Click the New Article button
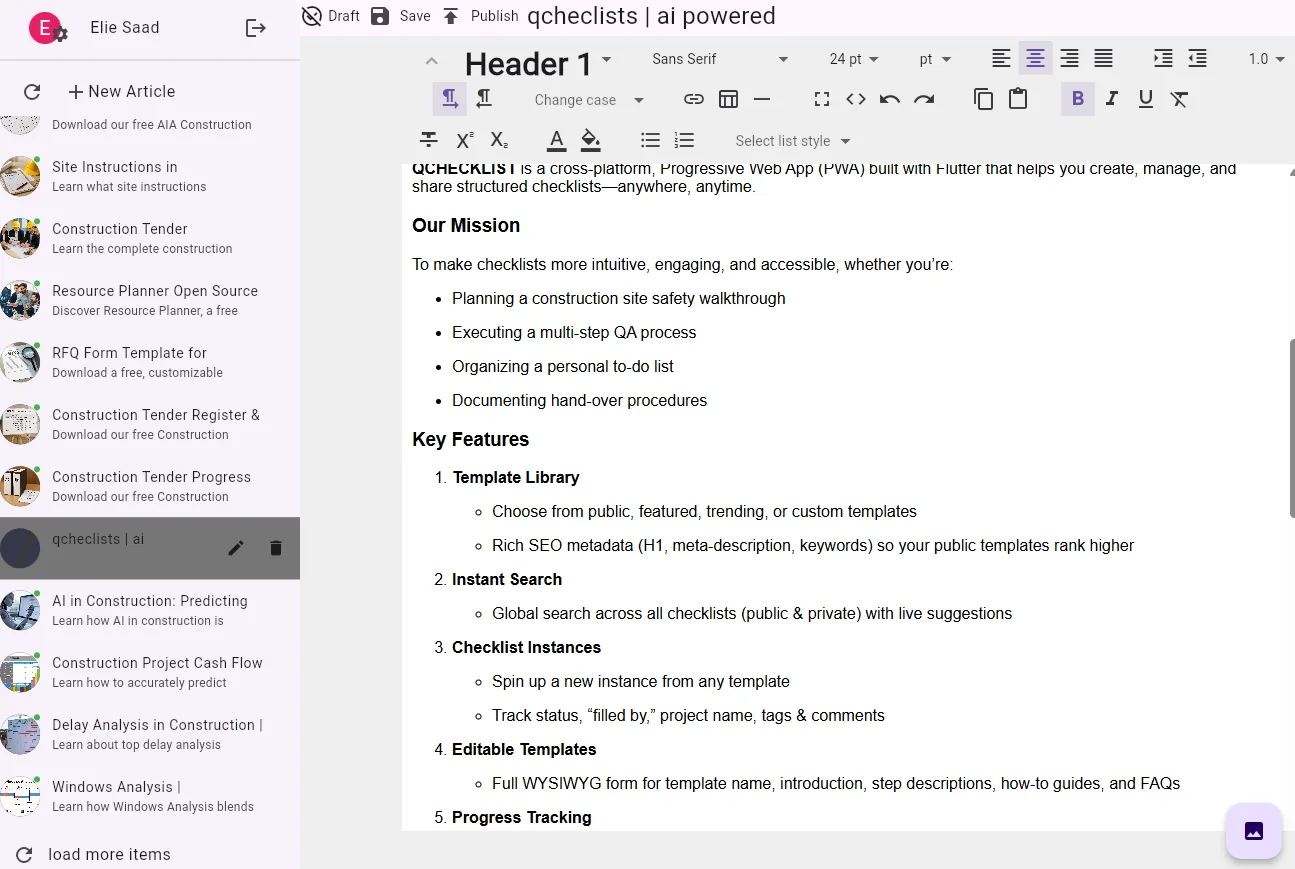The height and width of the screenshot is (869, 1295). pos(121,91)
